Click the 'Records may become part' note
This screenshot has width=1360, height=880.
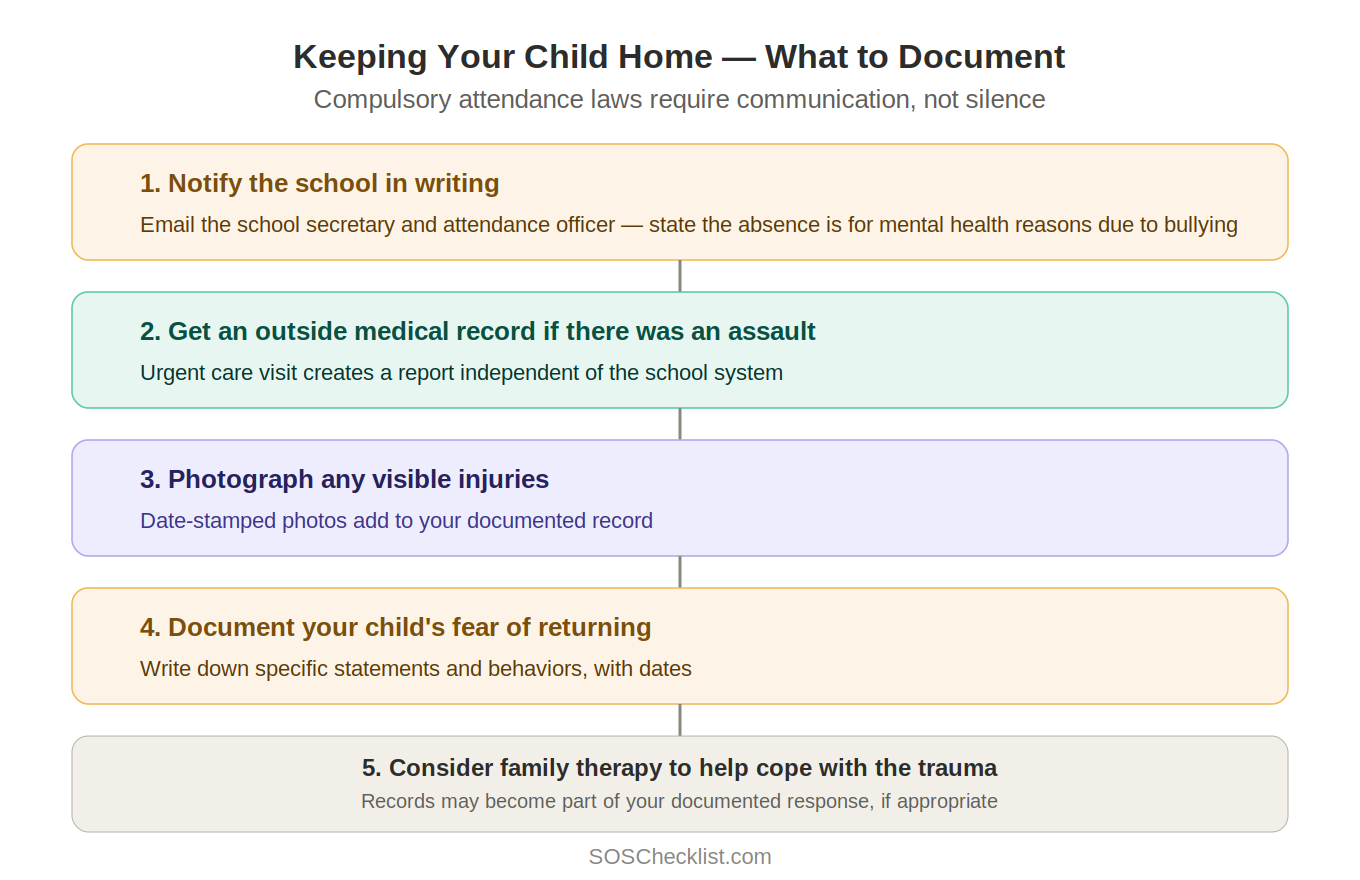click(679, 801)
